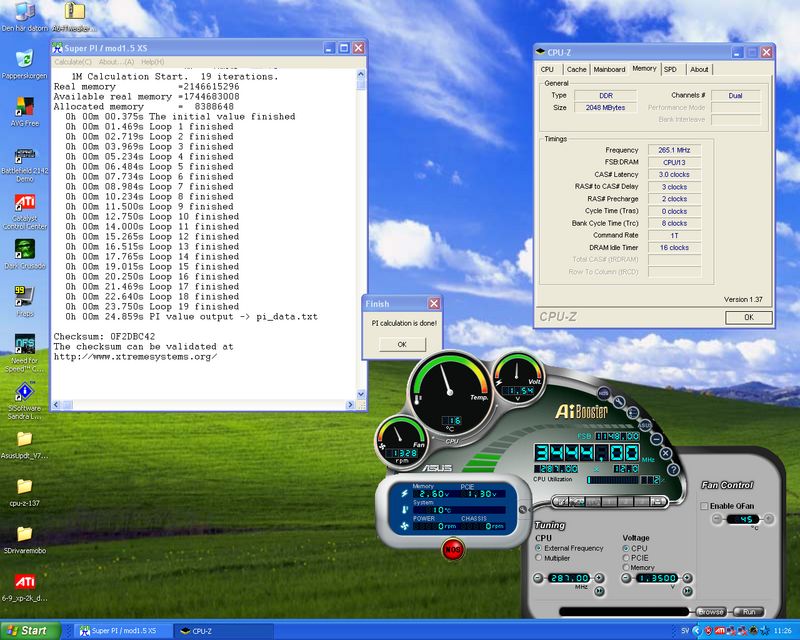Increase fan control temperature with plus
Viewport: 800px width, 640px height.
768,519
